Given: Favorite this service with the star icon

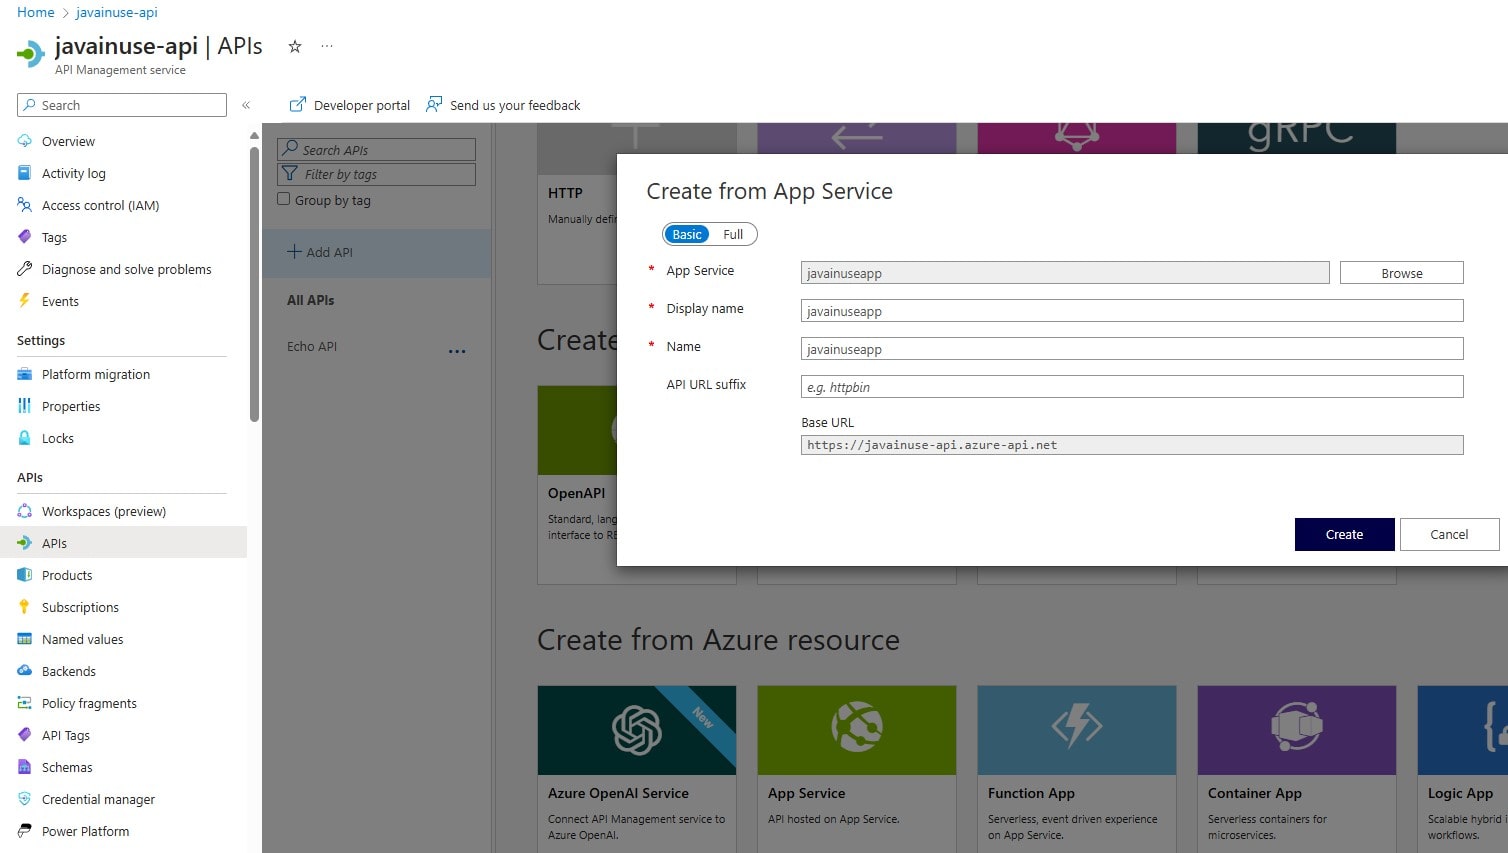Looking at the screenshot, I should (295, 46).
